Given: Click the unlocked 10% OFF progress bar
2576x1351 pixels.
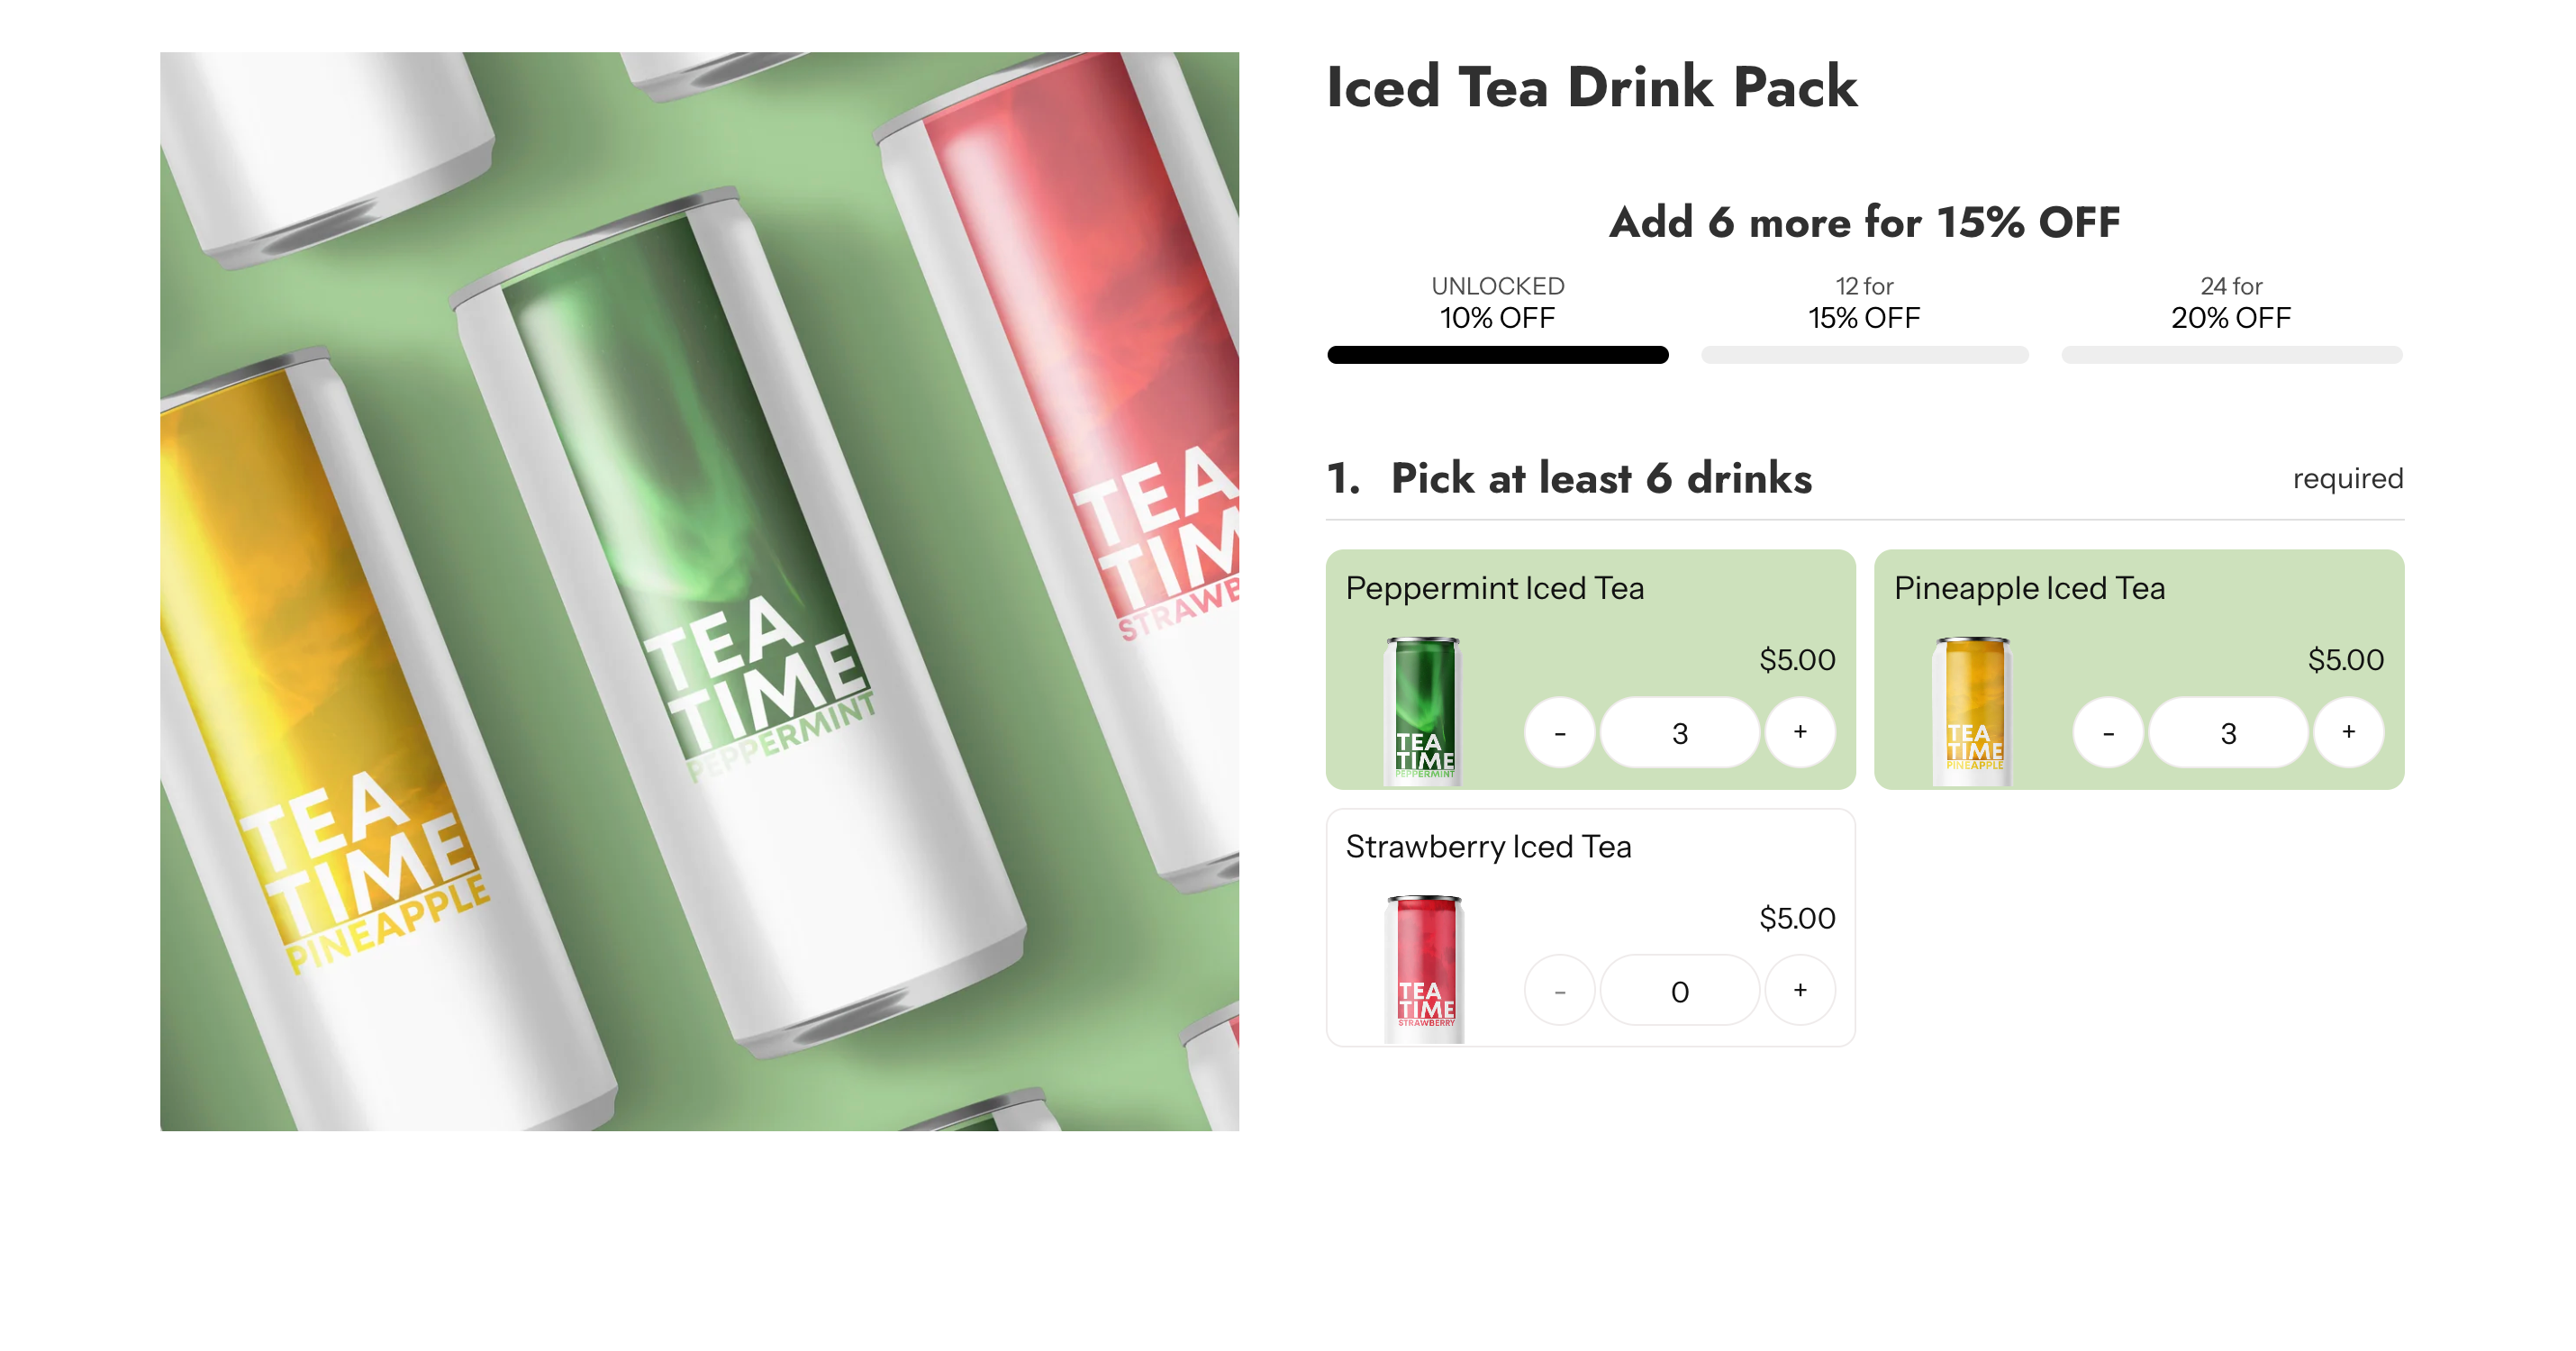Looking at the screenshot, I should pyautogui.click(x=1497, y=355).
